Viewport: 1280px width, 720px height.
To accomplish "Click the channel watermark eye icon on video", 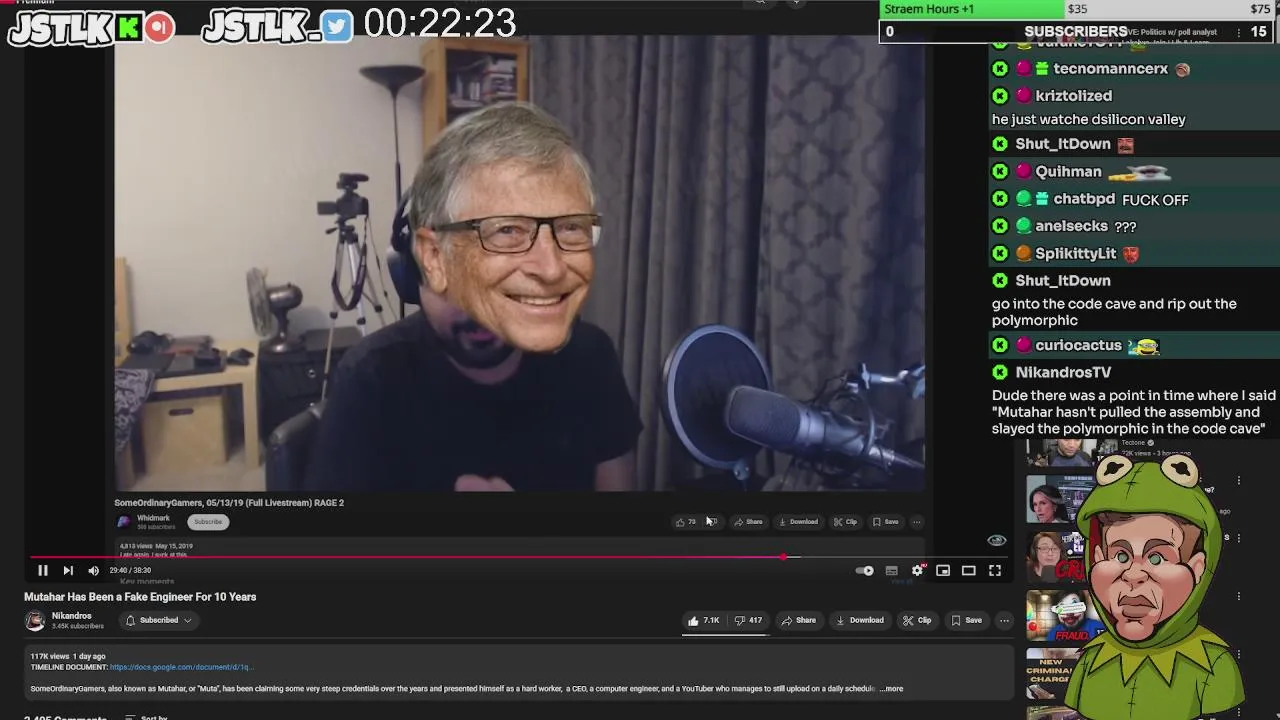I will (x=996, y=540).
